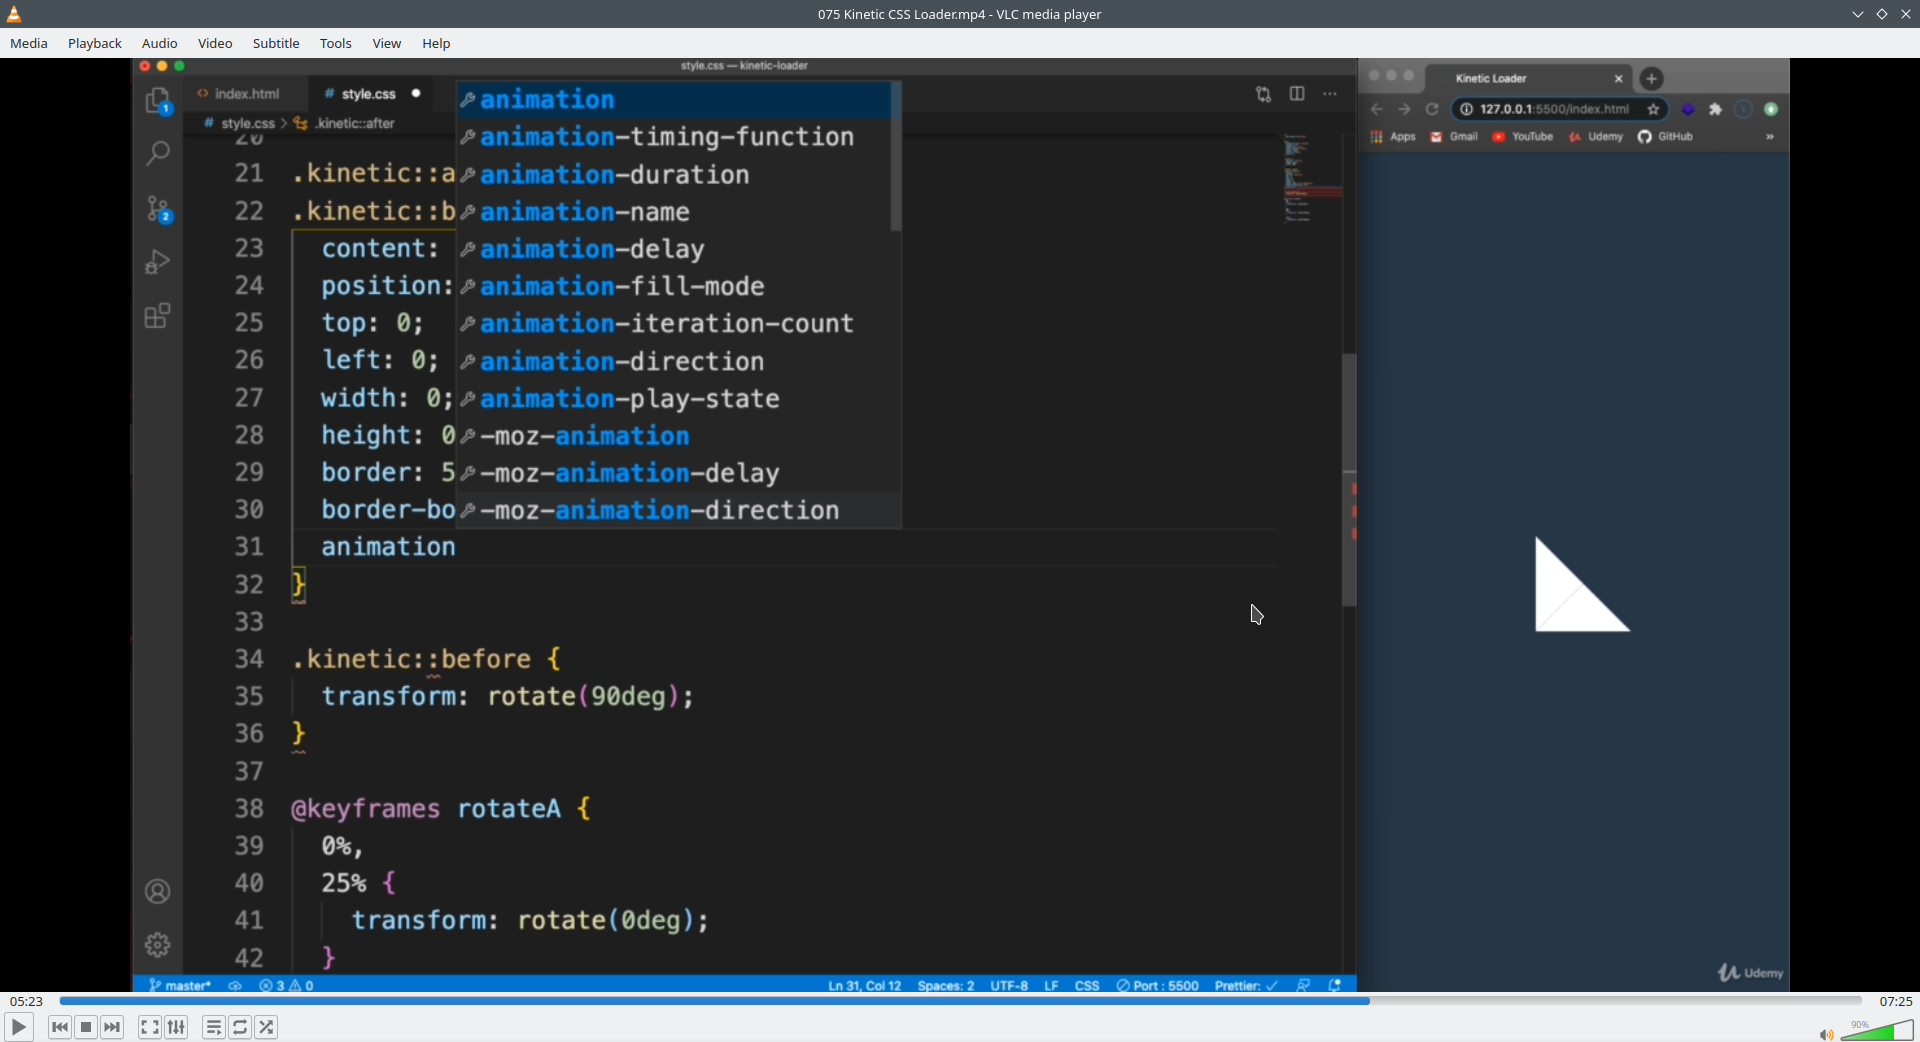Click the Spaces: 2 indentation setting

pos(946,986)
